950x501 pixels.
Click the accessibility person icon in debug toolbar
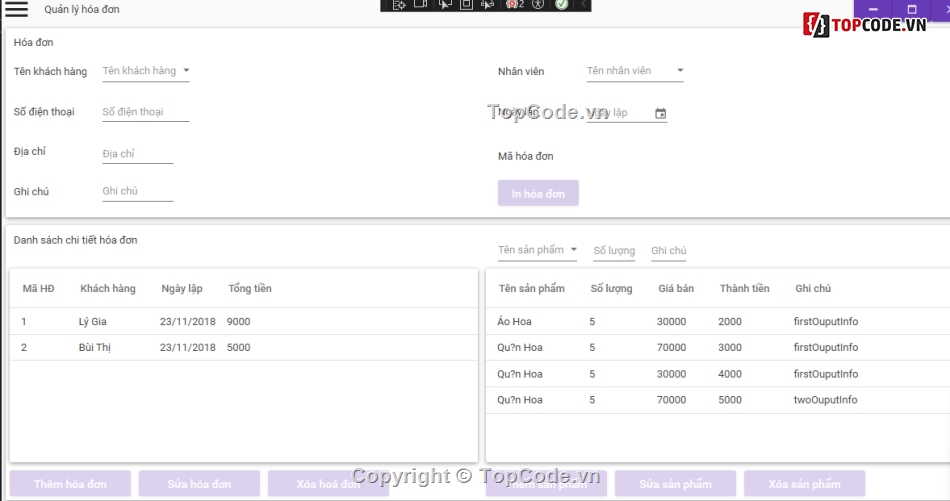(537, 5)
